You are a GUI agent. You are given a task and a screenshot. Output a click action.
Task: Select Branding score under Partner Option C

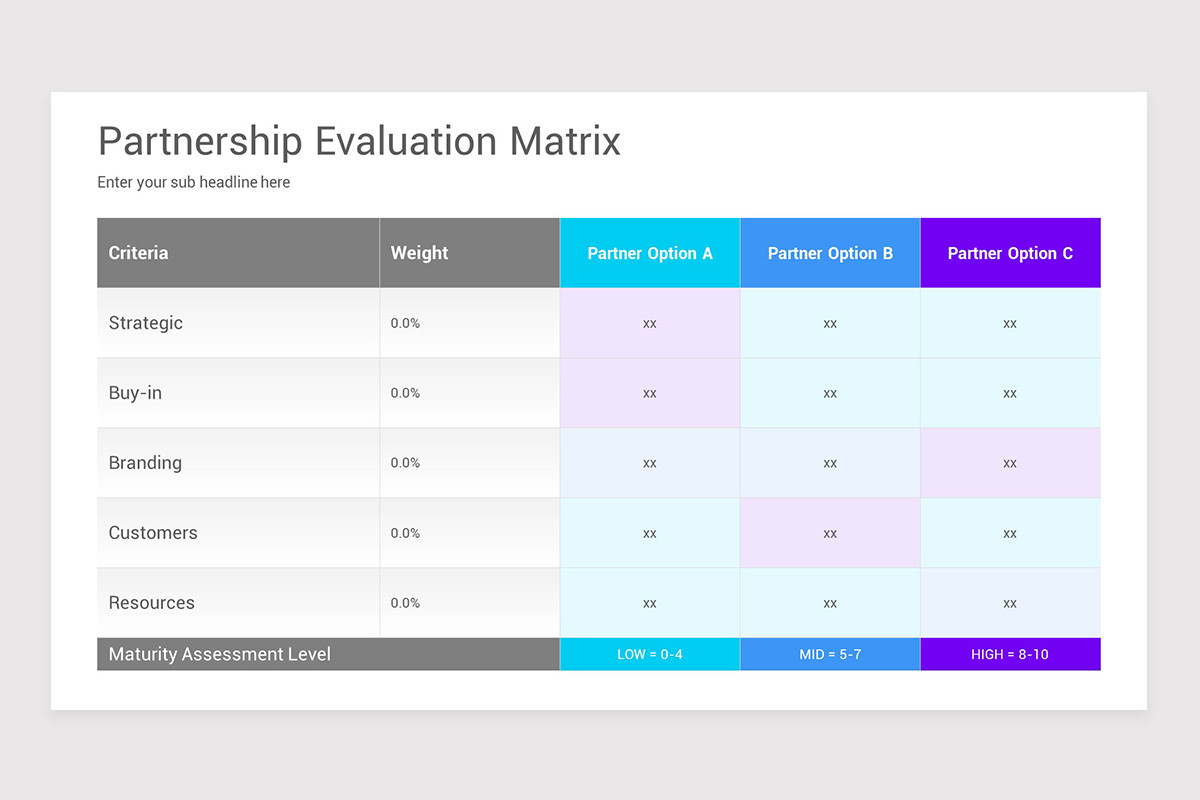point(1010,463)
